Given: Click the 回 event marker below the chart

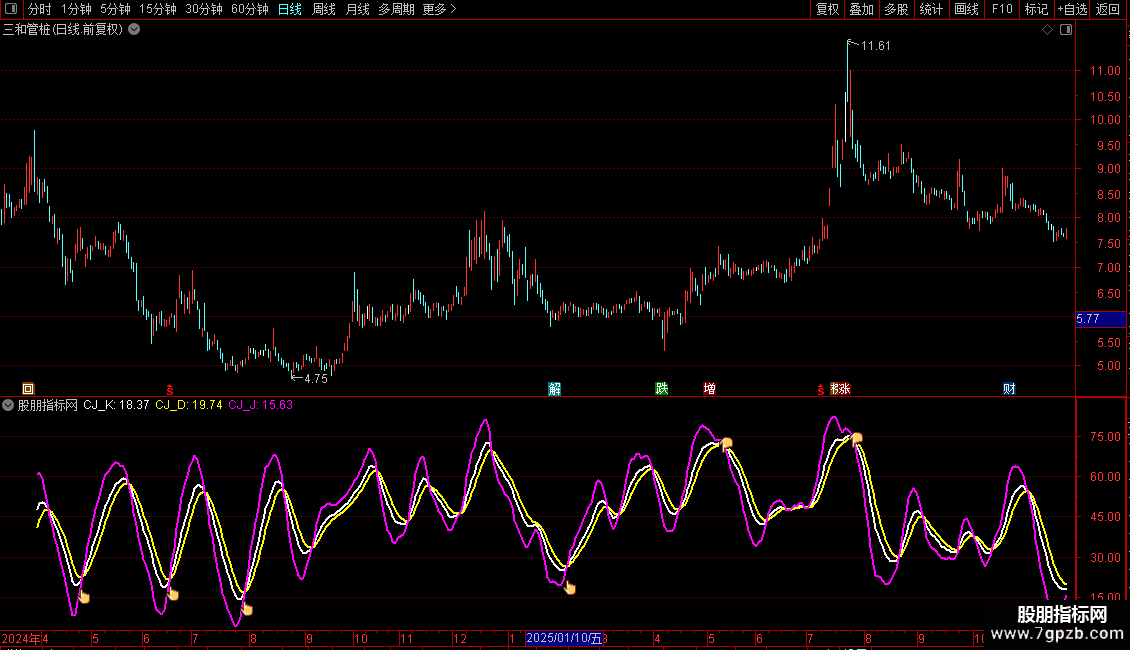Looking at the screenshot, I should tap(28, 389).
